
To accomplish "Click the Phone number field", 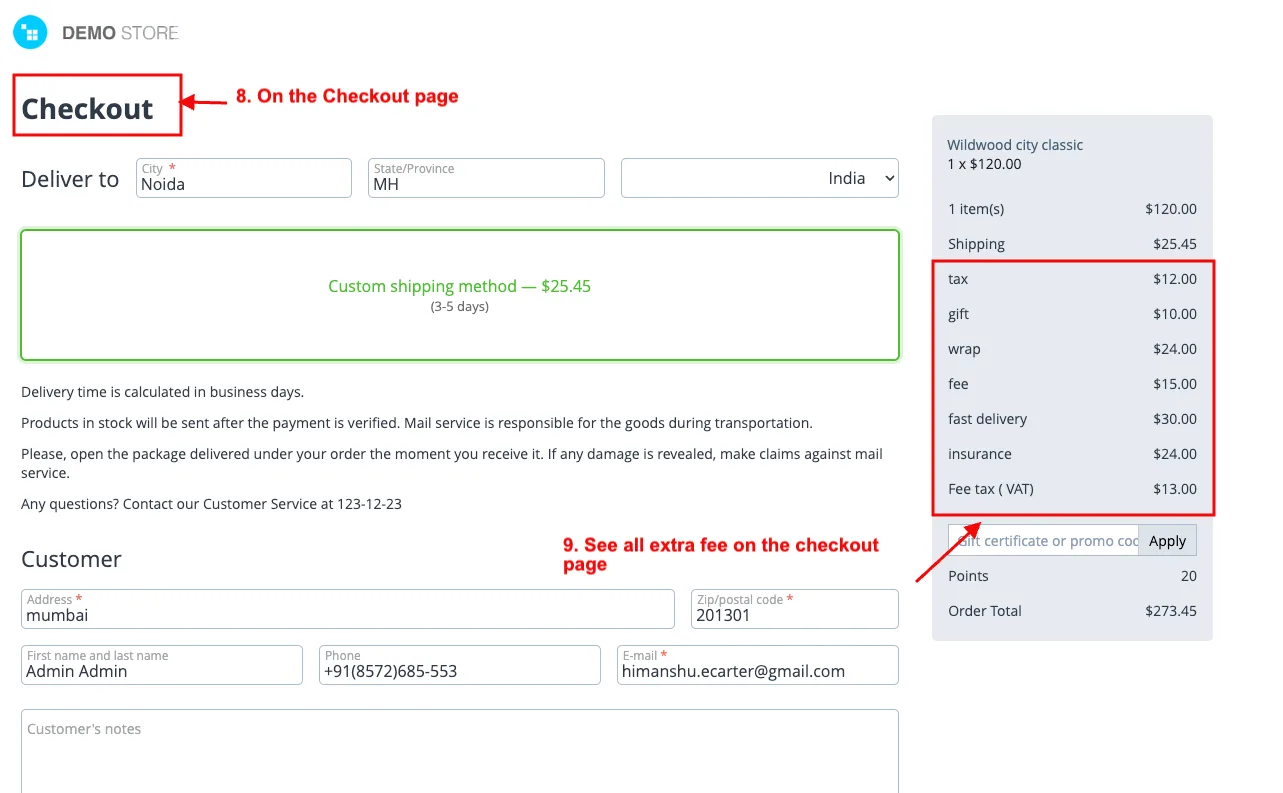I will pos(460,665).
